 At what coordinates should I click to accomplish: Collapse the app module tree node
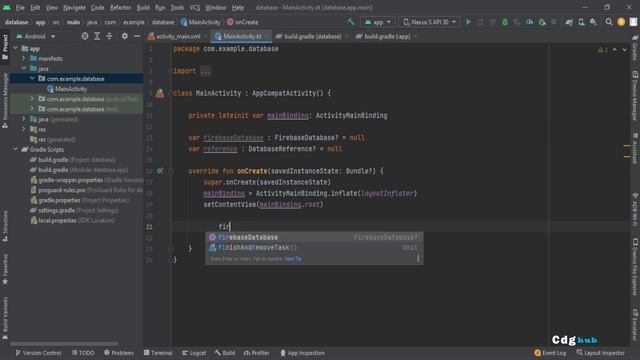pos(16,49)
